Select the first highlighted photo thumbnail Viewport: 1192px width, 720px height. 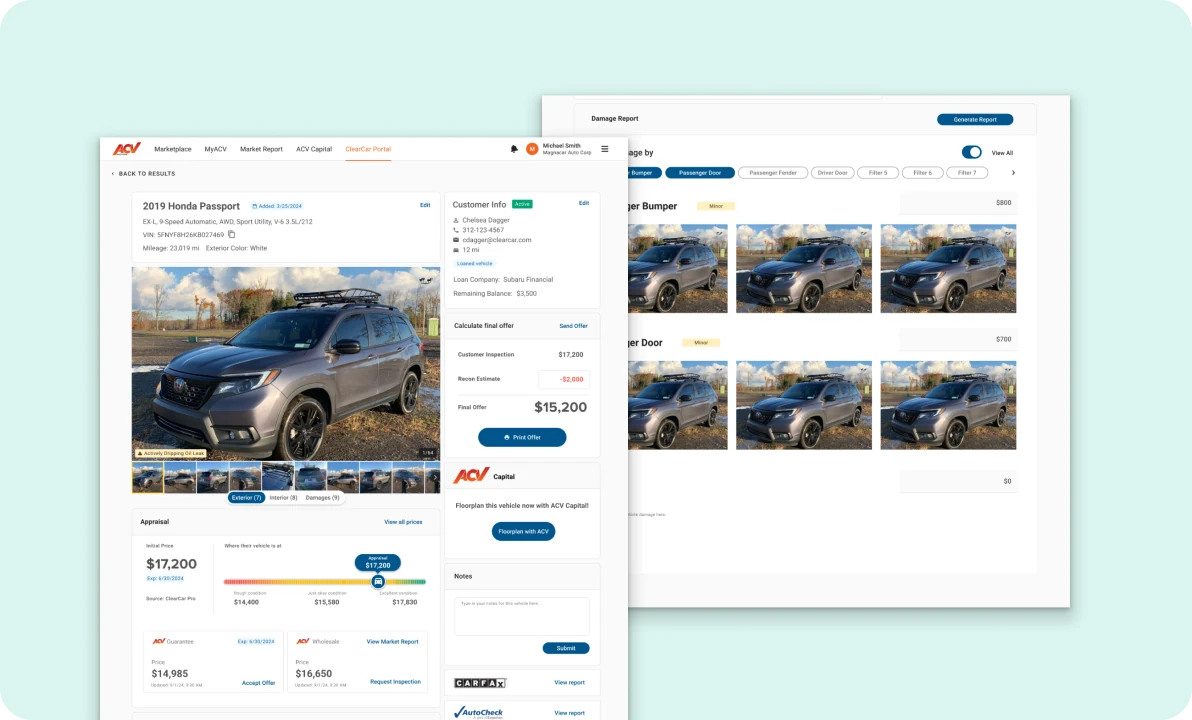pyautogui.click(x=147, y=477)
